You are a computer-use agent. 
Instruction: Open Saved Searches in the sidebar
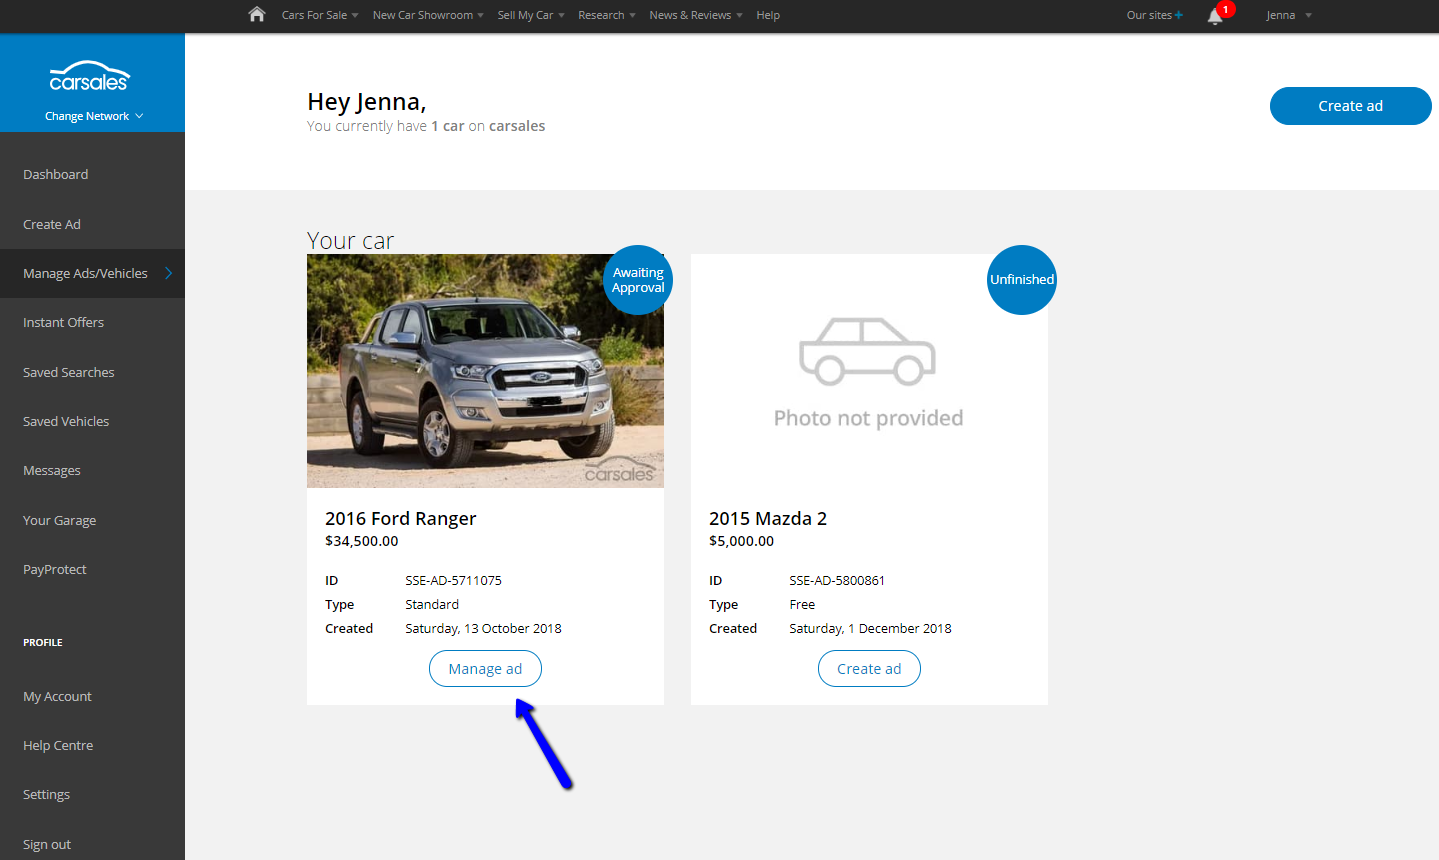tap(69, 372)
